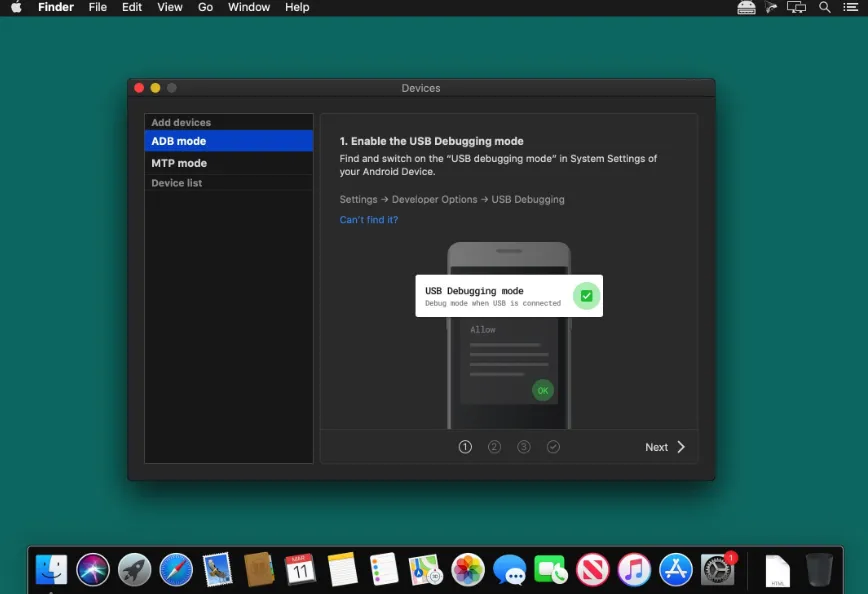The height and width of the screenshot is (594, 868).
Task: Select MTP mode in the sidebar
Action: point(229,163)
